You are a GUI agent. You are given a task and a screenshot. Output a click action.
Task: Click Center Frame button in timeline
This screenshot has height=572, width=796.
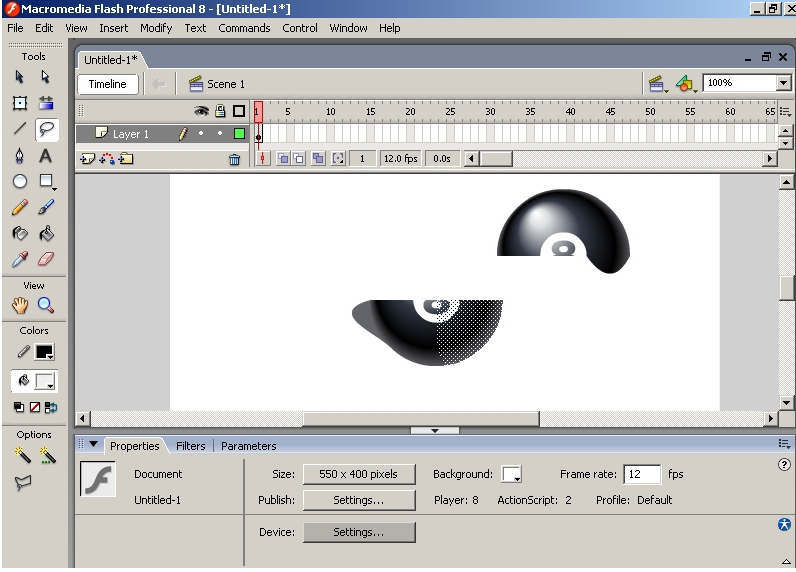pos(262,159)
